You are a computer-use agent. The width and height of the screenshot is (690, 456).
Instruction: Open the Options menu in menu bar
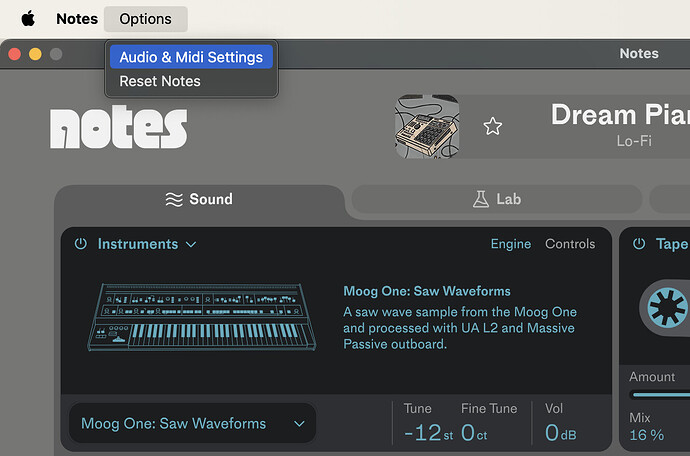point(146,19)
